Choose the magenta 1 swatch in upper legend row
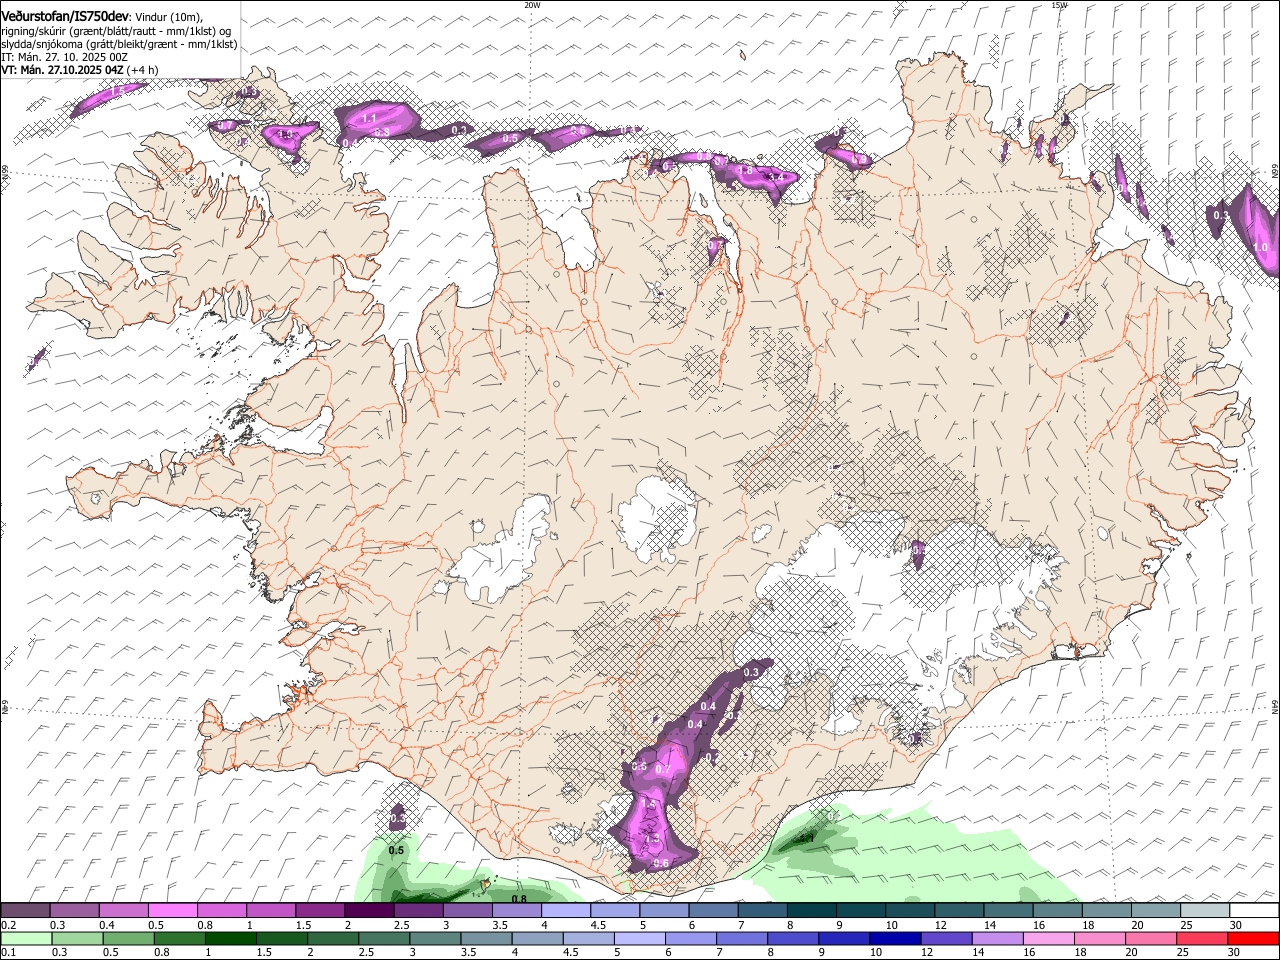The image size is (1280, 960). (x=271, y=911)
